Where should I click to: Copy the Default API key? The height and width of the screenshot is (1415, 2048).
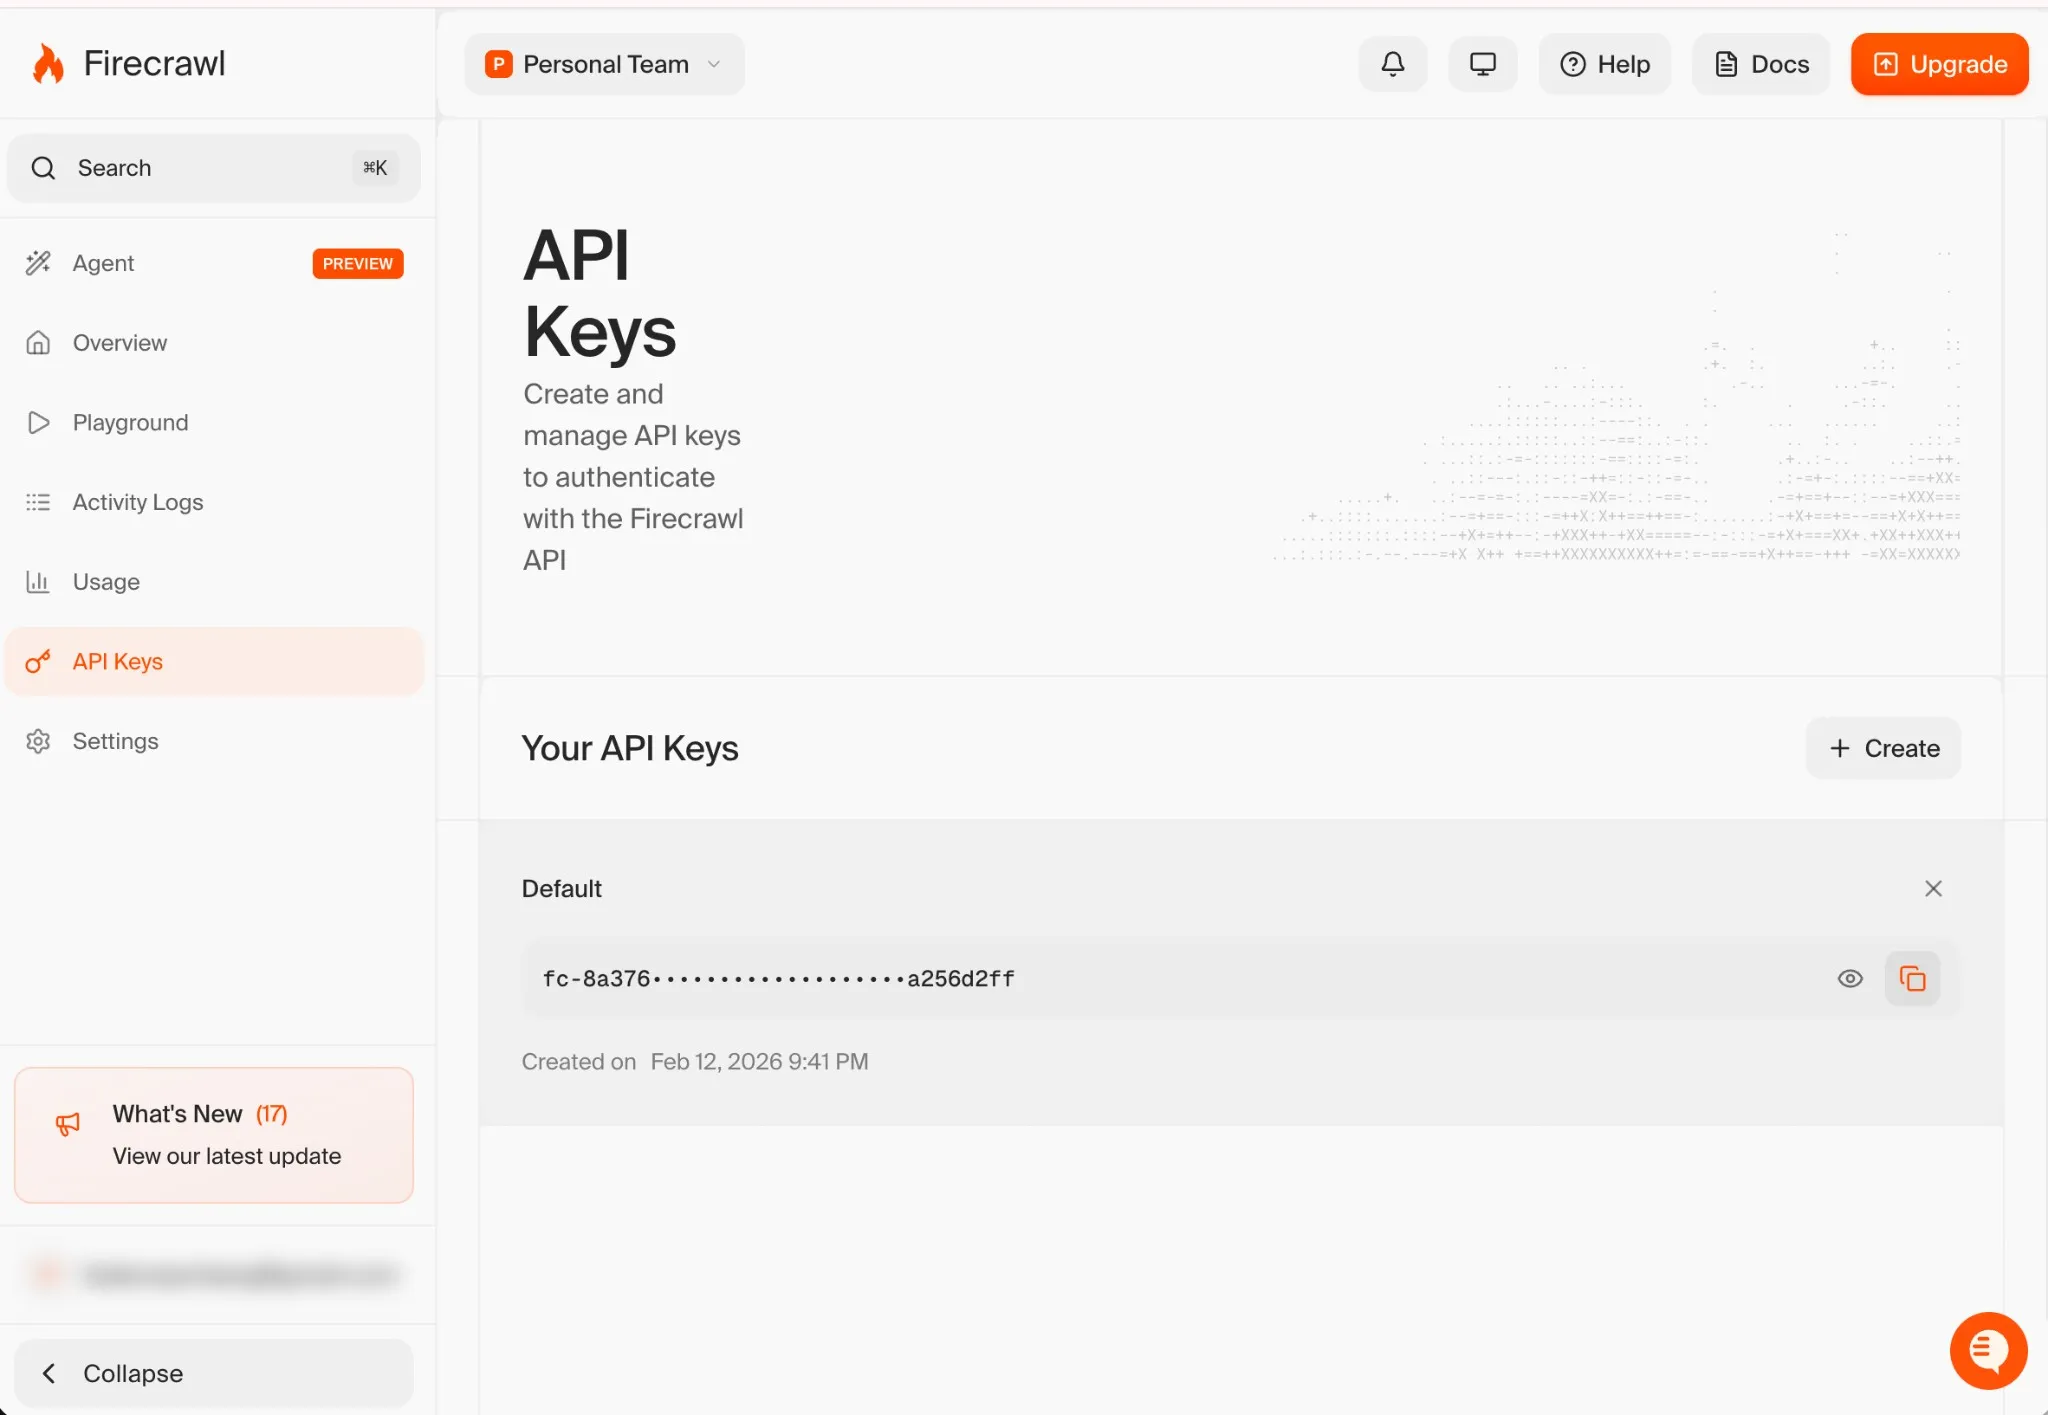(1912, 979)
